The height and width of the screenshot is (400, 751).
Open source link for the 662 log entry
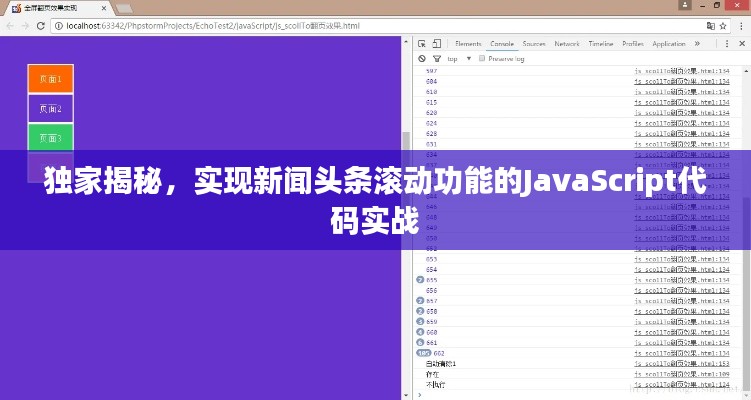point(681,353)
